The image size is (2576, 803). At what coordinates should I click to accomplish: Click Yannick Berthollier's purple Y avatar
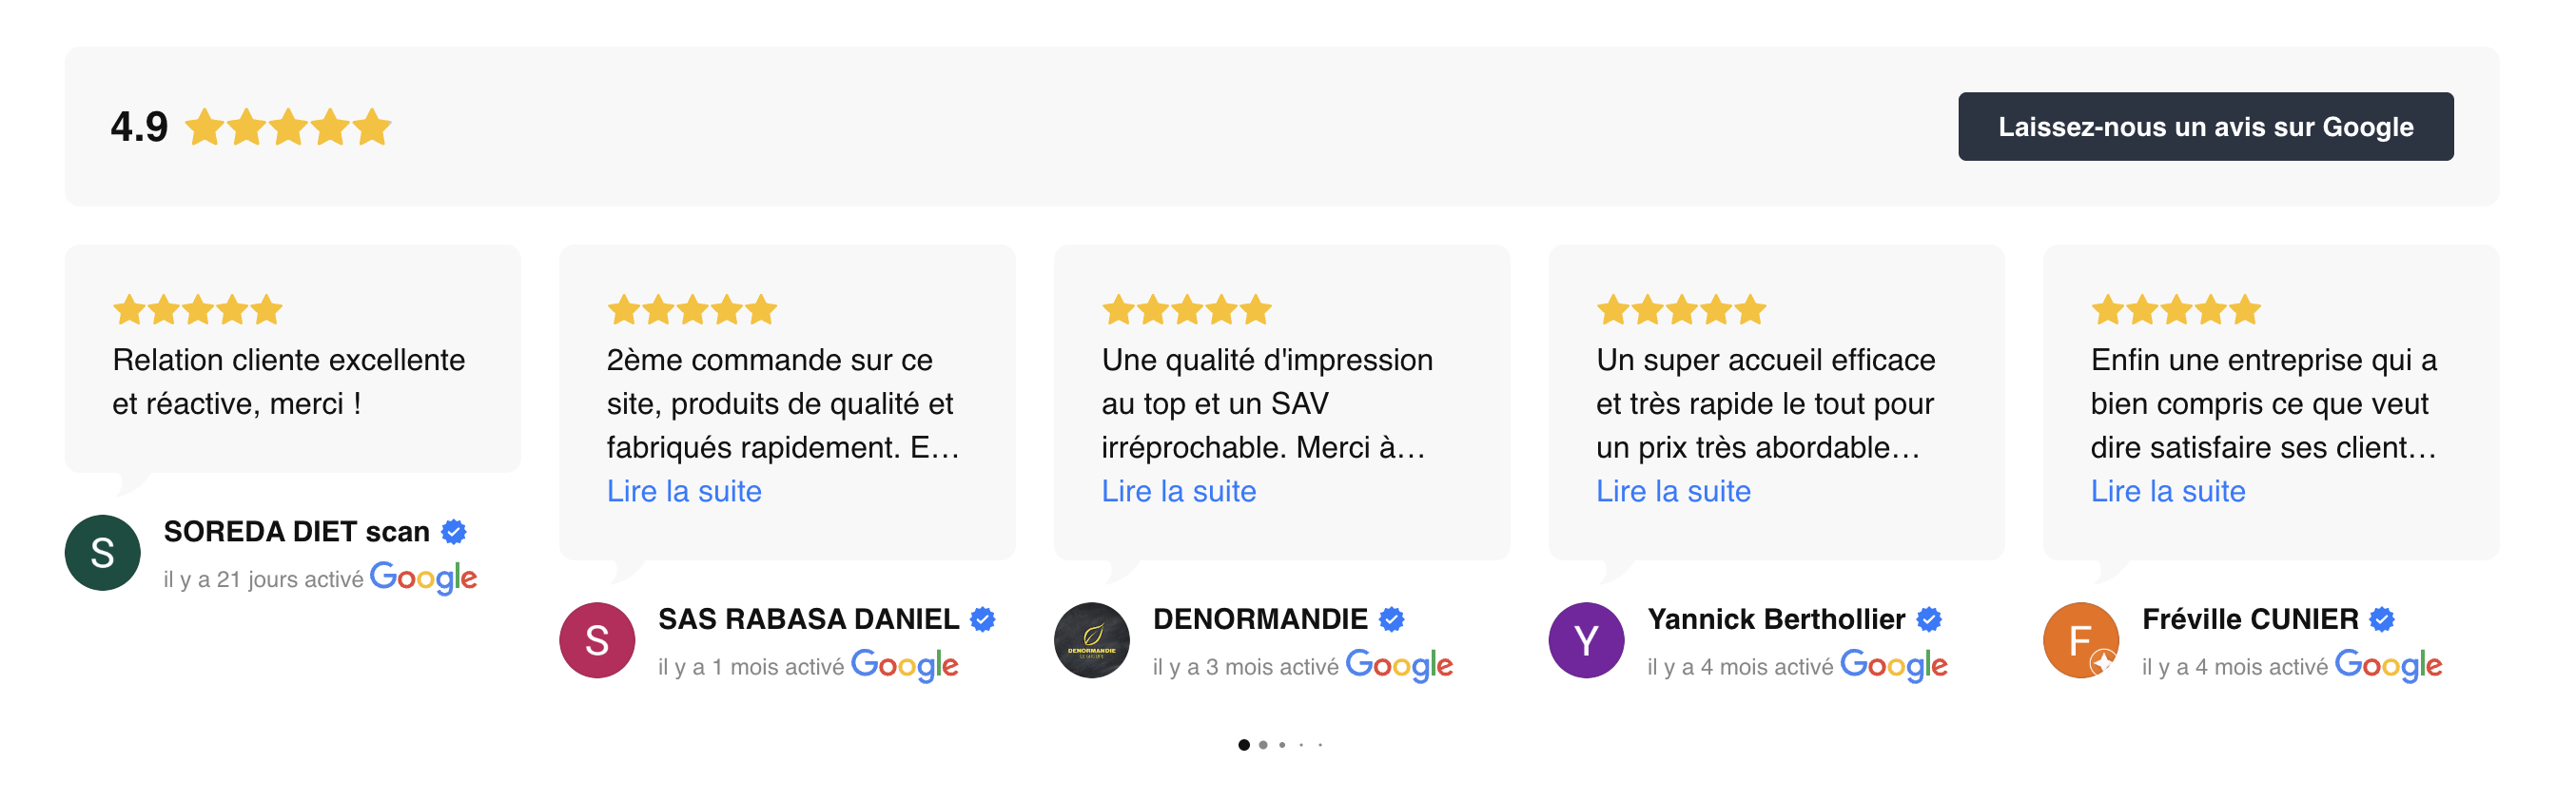tap(1586, 640)
